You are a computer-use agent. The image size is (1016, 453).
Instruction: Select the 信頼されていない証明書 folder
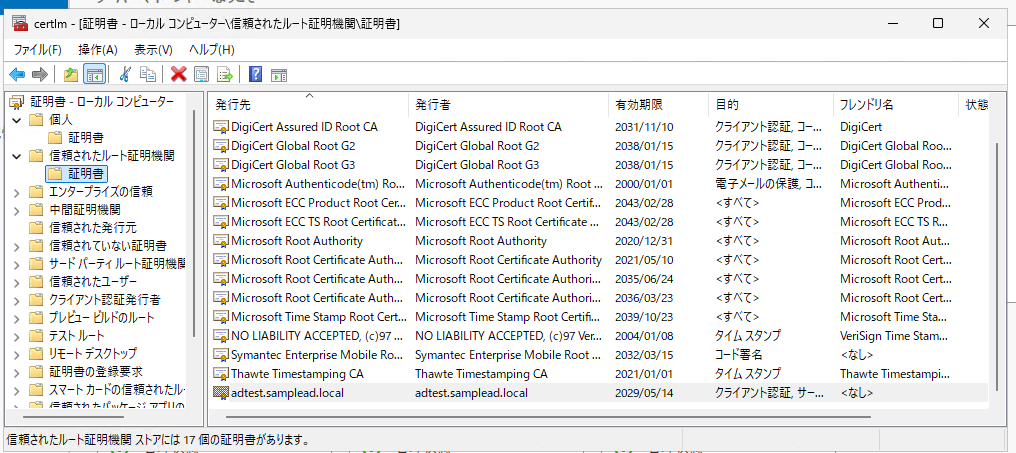tap(108, 246)
